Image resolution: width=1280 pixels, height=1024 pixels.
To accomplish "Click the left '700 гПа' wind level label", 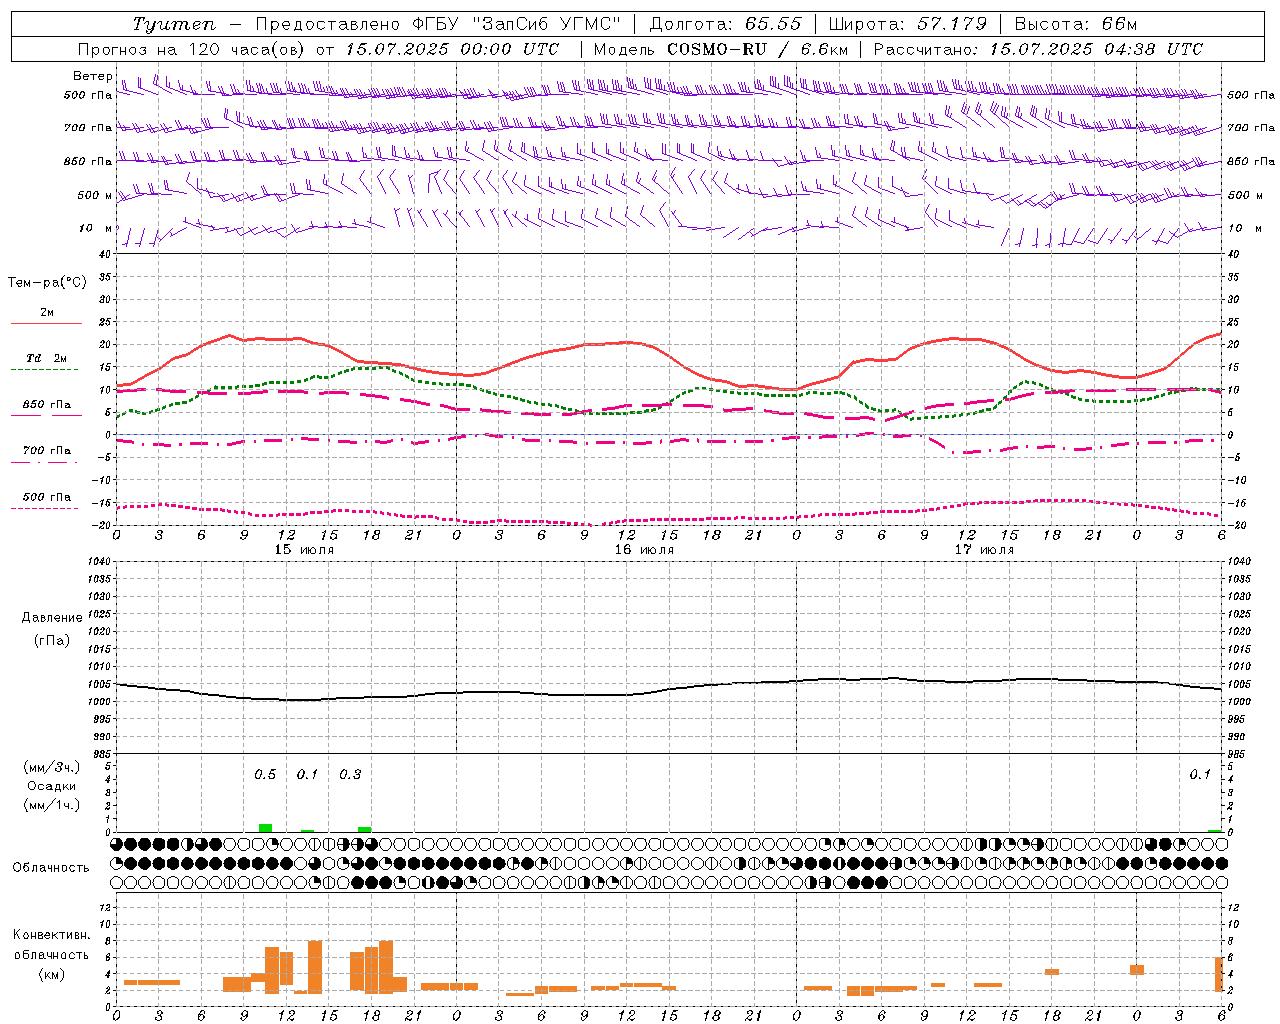I will (x=88, y=128).
